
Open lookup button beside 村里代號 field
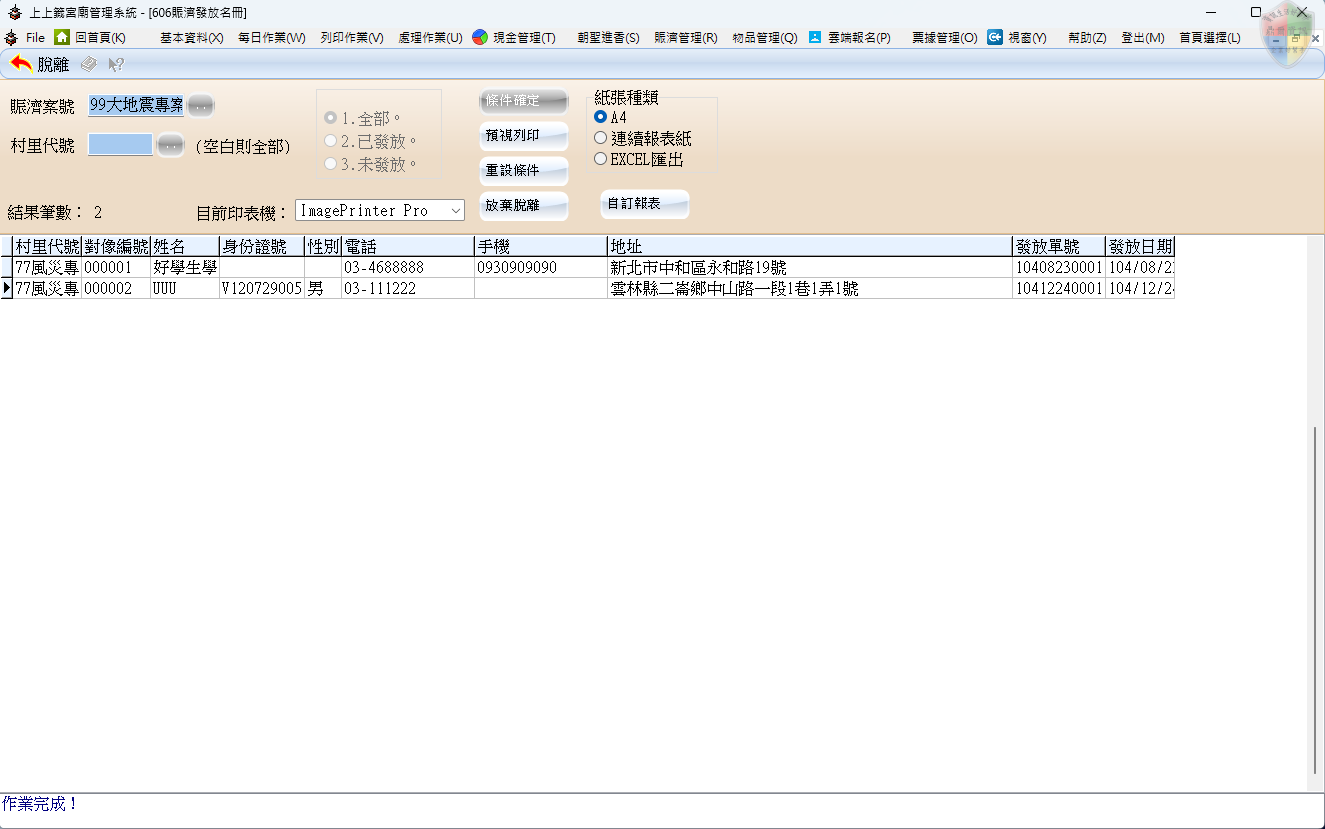tap(171, 145)
